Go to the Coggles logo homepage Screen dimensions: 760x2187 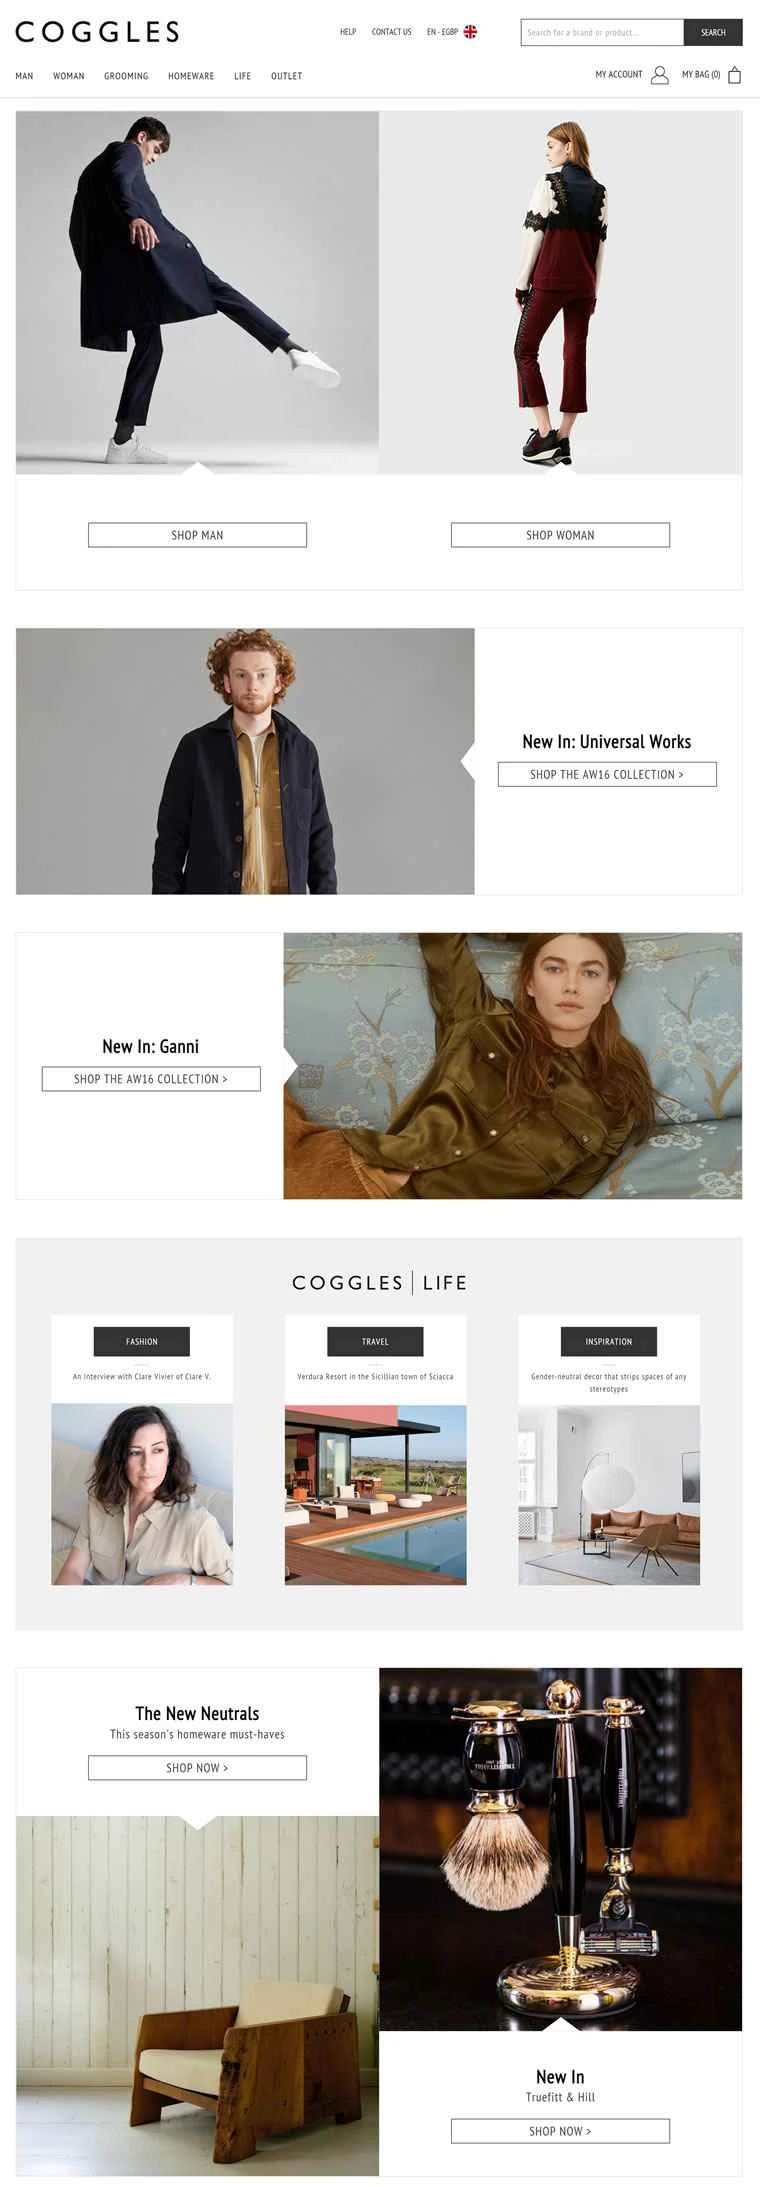pyautogui.click(x=97, y=32)
